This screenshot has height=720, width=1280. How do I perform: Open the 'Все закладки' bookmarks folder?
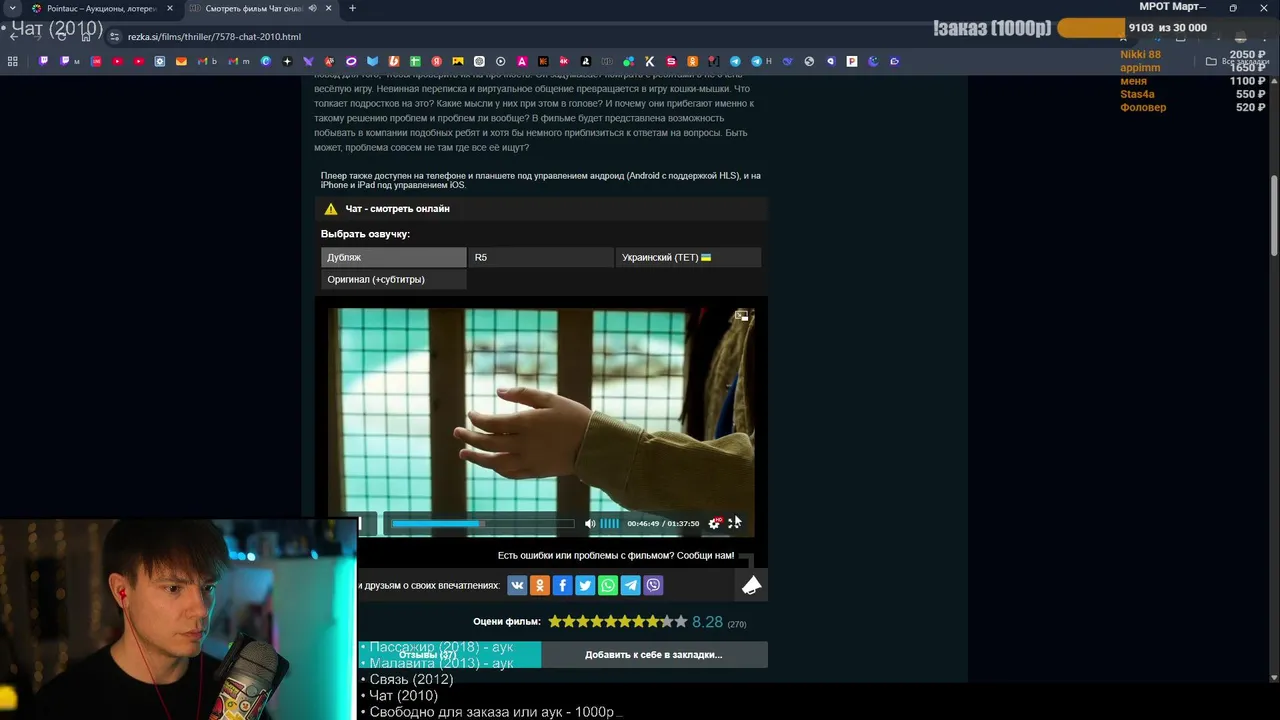pyautogui.click(x=1238, y=61)
